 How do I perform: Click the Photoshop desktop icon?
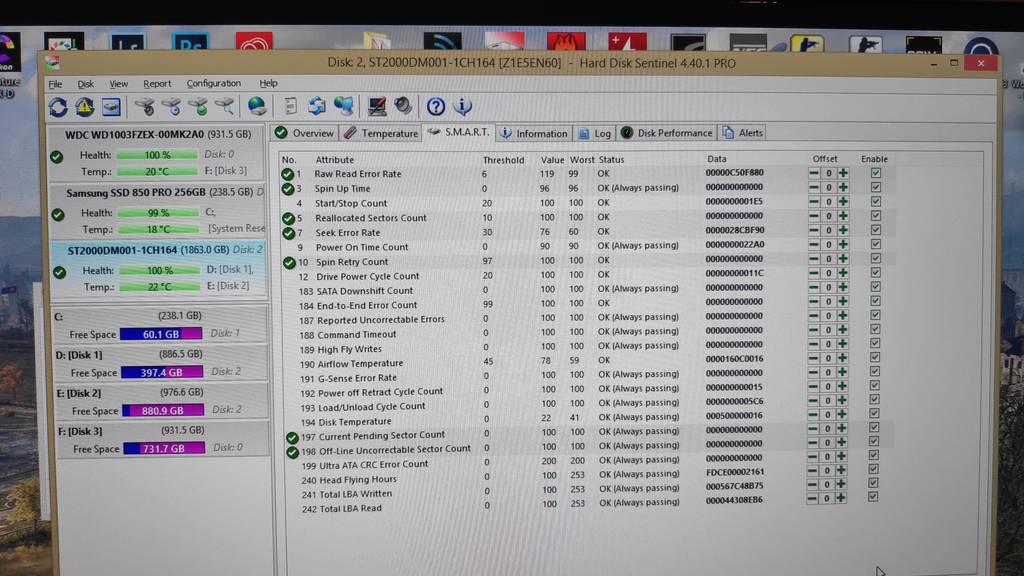click(190, 42)
